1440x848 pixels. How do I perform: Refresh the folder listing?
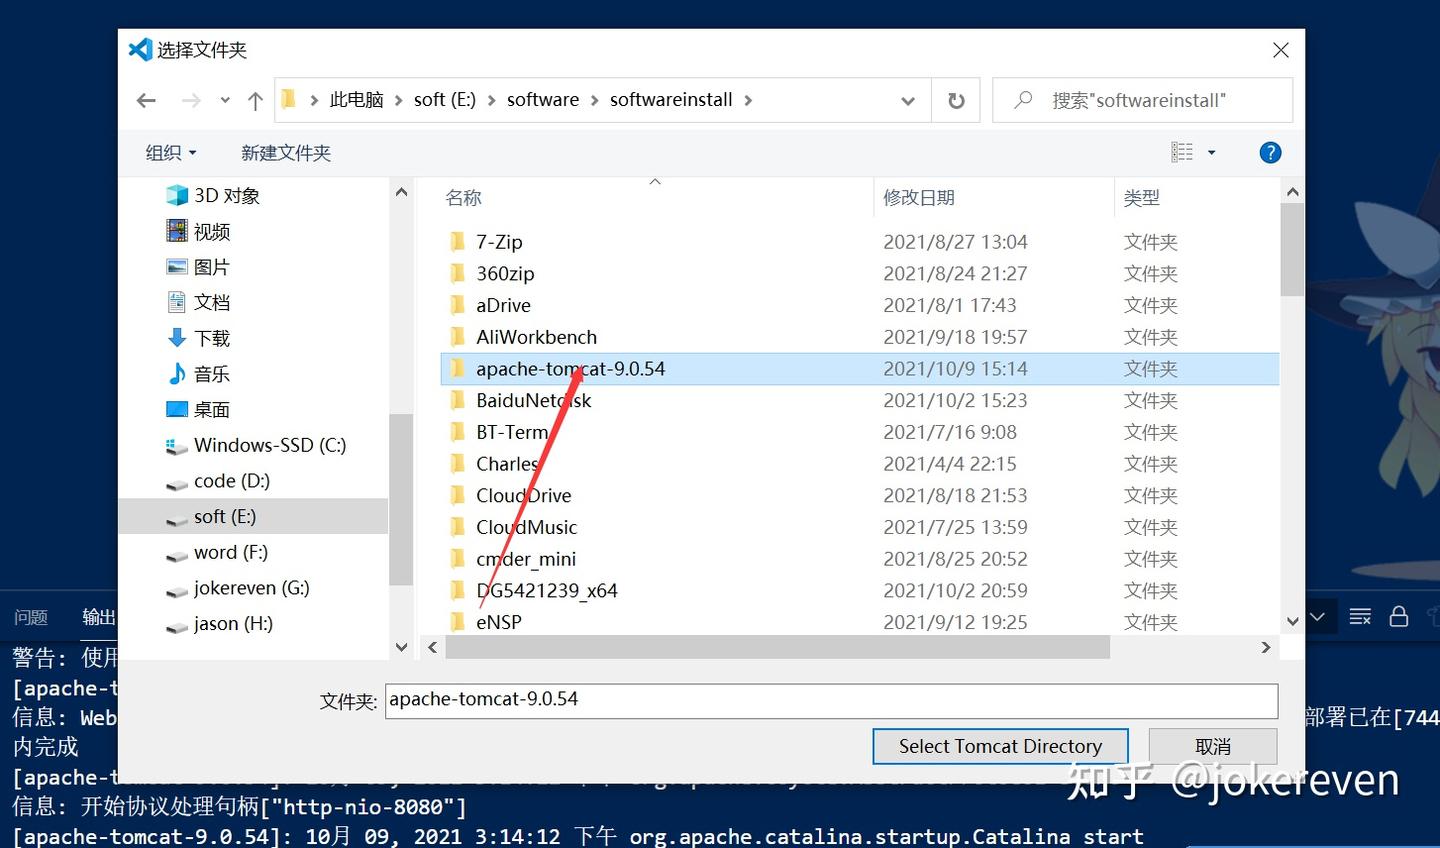[x=955, y=100]
